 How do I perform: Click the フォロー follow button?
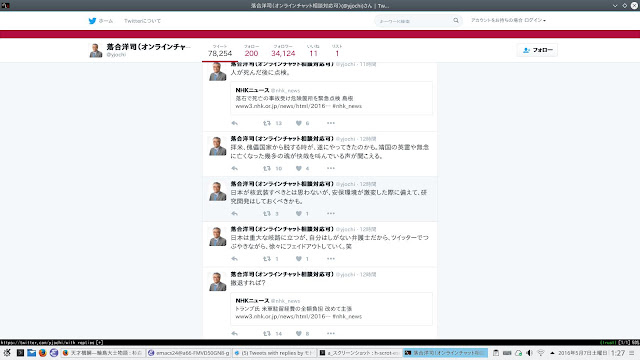pos(537,50)
